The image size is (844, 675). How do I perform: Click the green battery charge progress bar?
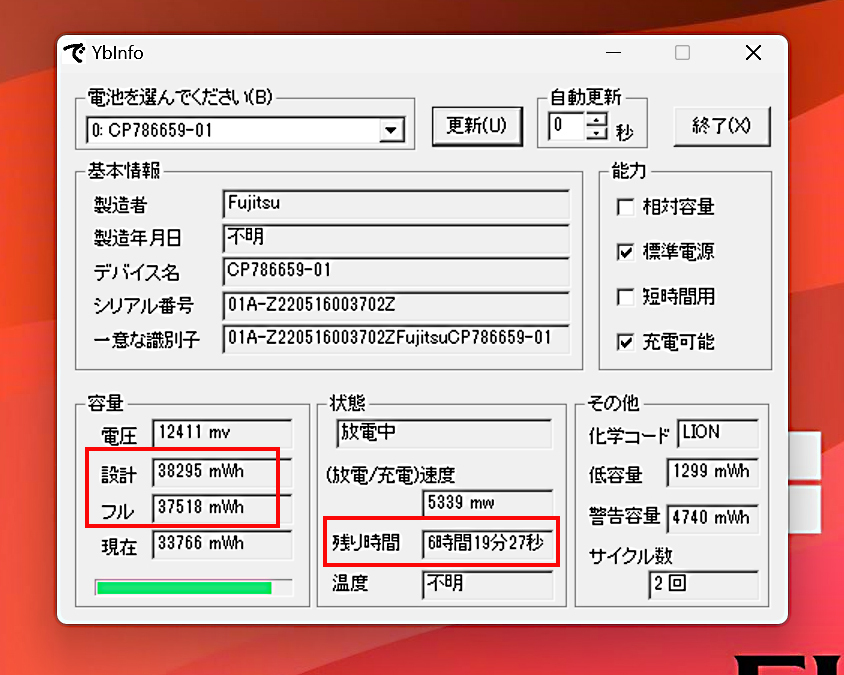(x=193, y=587)
